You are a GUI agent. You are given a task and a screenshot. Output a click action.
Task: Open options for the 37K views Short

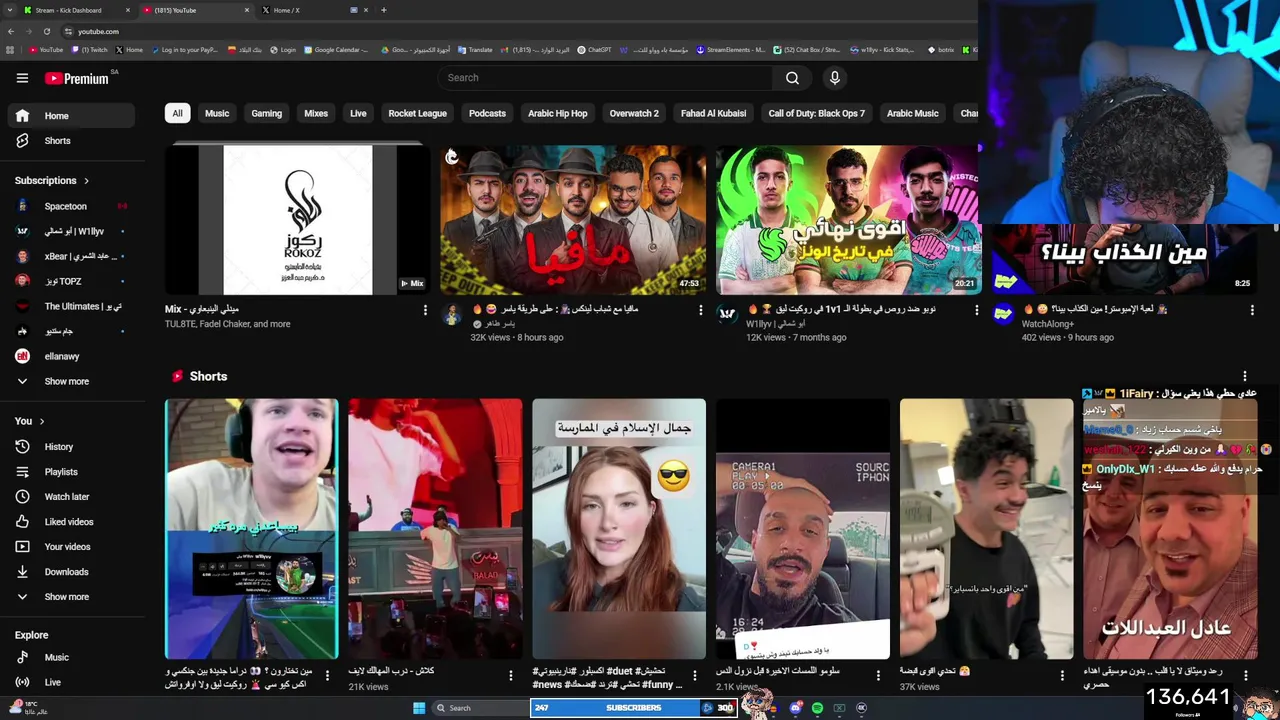tap(1062, 676)
